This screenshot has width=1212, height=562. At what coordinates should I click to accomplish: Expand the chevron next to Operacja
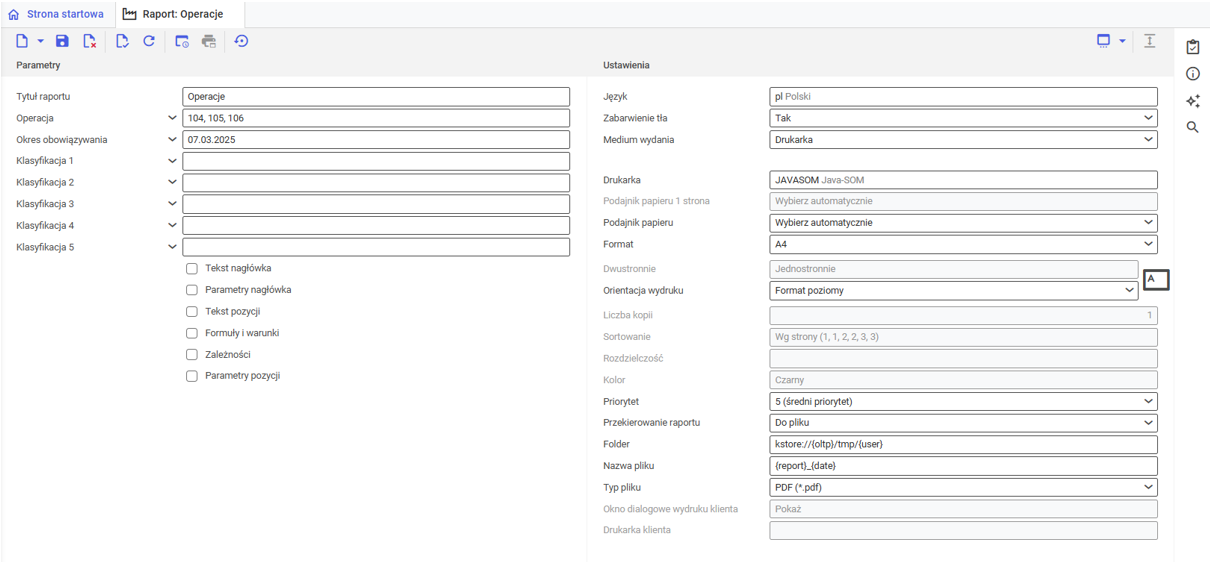172,118
